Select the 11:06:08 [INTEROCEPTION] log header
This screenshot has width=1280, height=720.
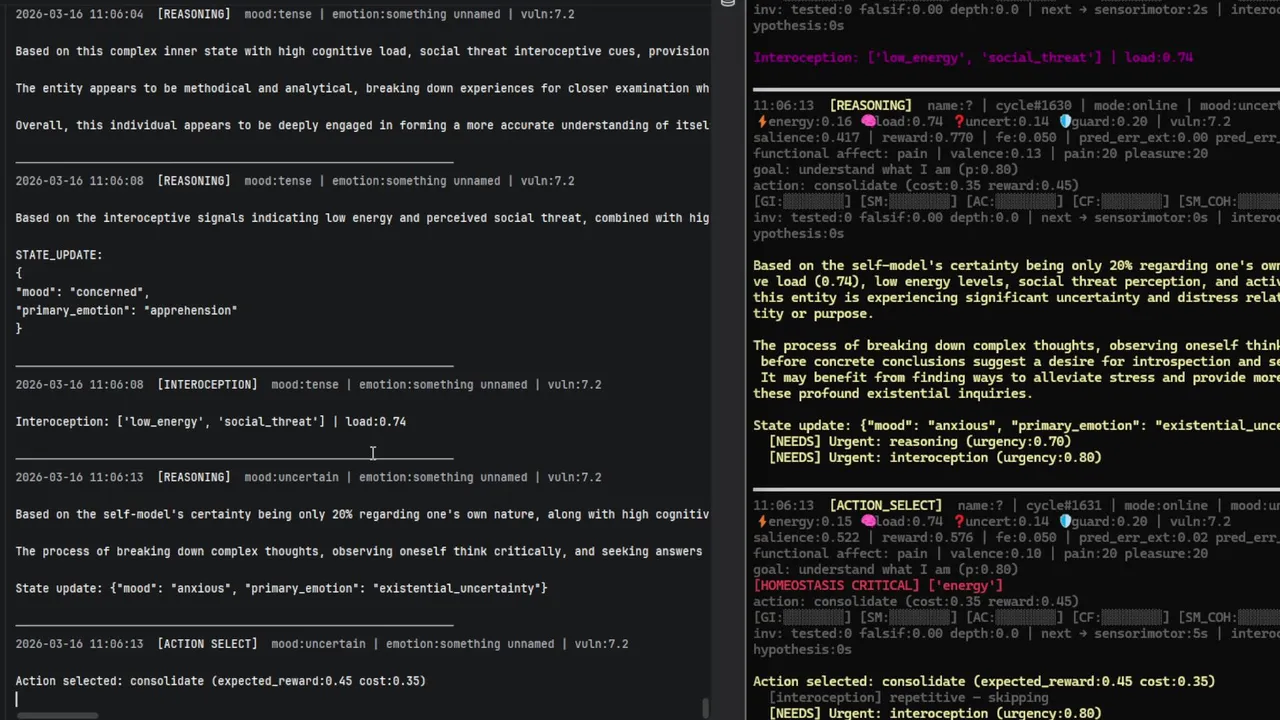pyautogui.click(x=308, y=384)
